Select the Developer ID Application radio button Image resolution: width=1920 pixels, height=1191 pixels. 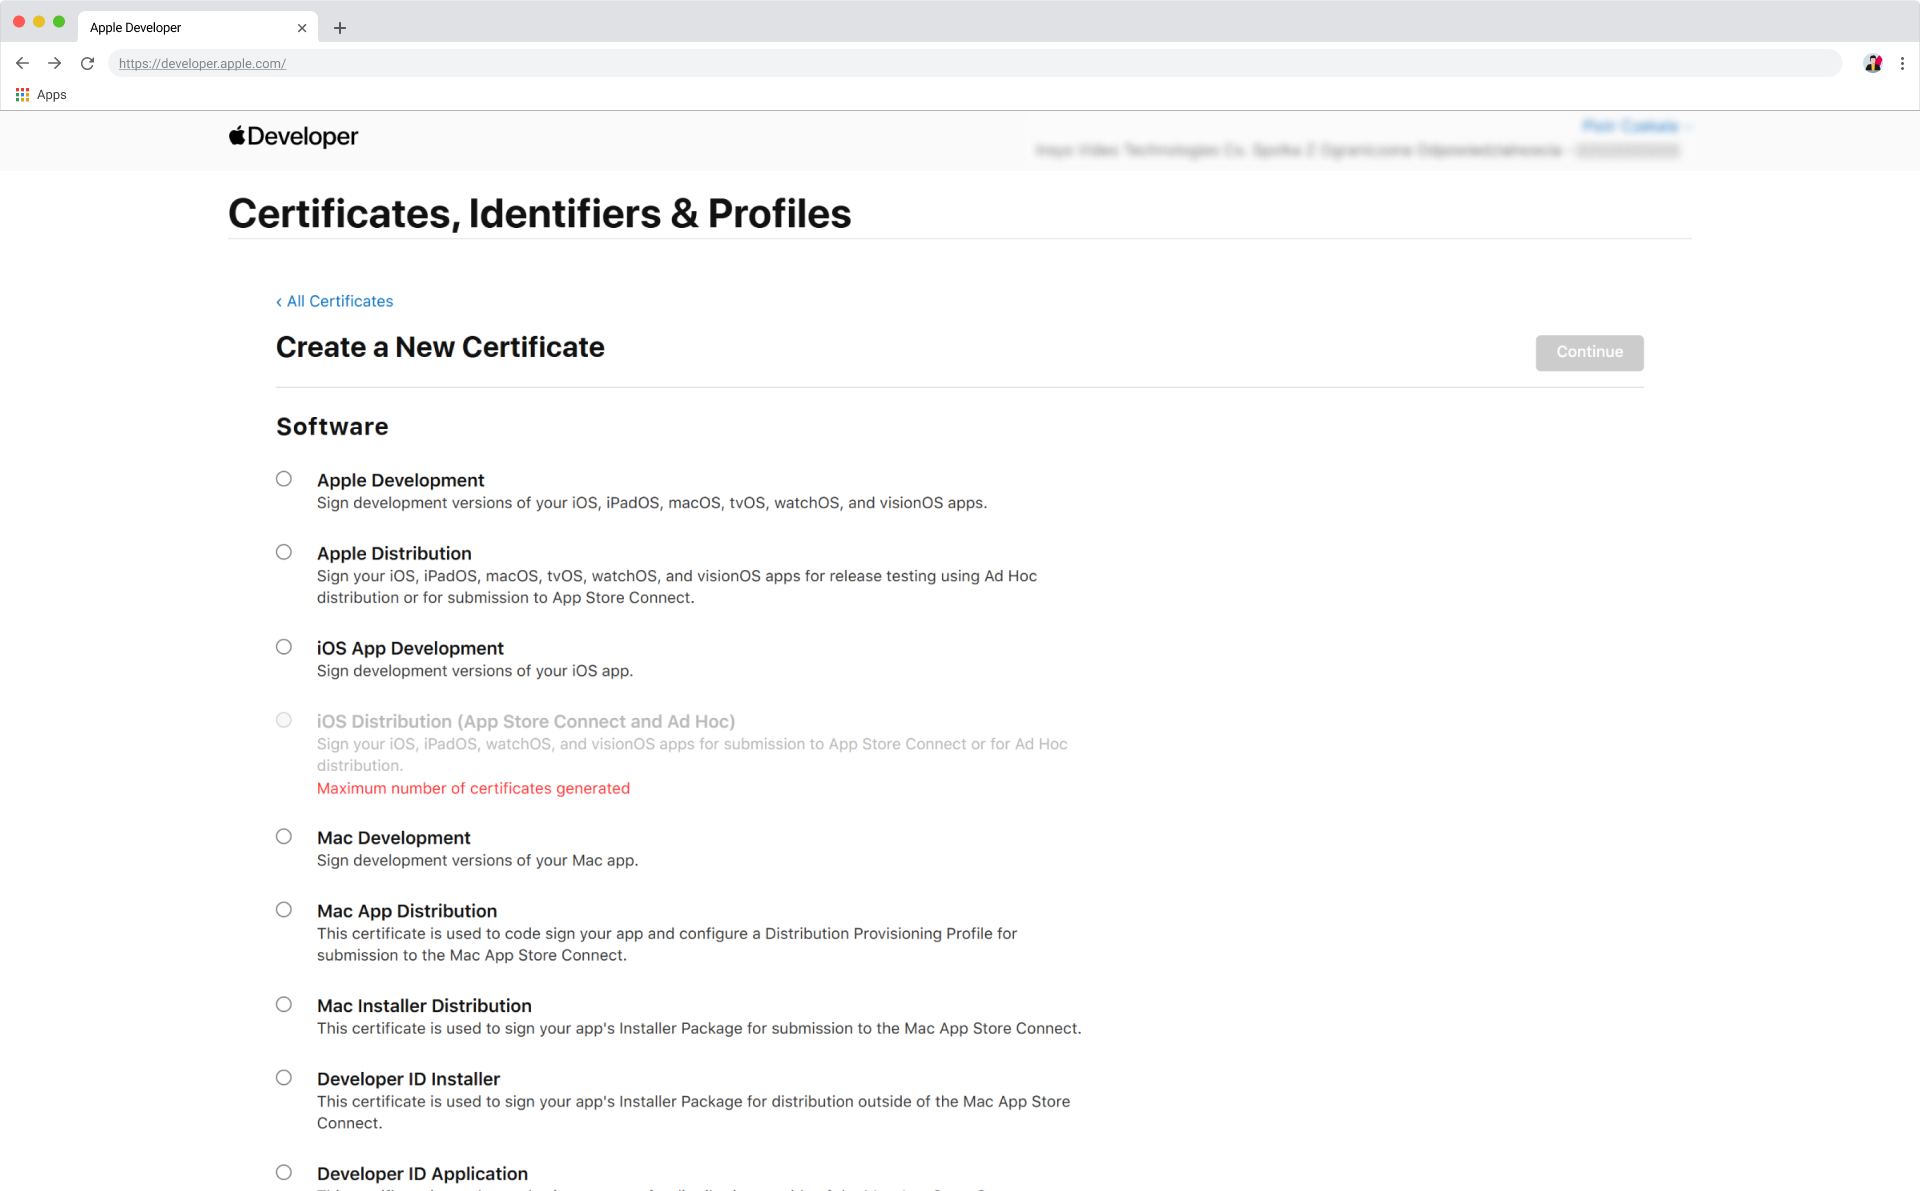(x=284, y=1172)
